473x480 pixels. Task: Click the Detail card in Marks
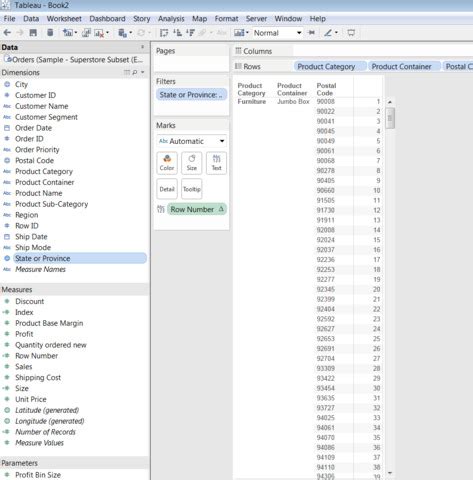point(167,189)
